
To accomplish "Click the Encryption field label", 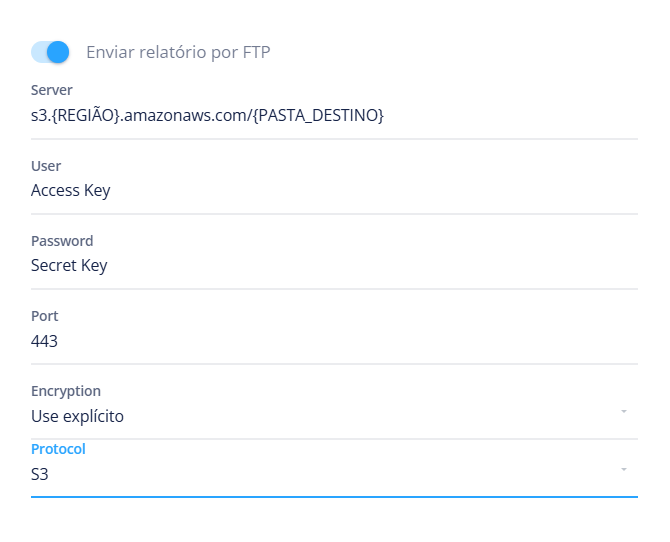I will [66, 391].
